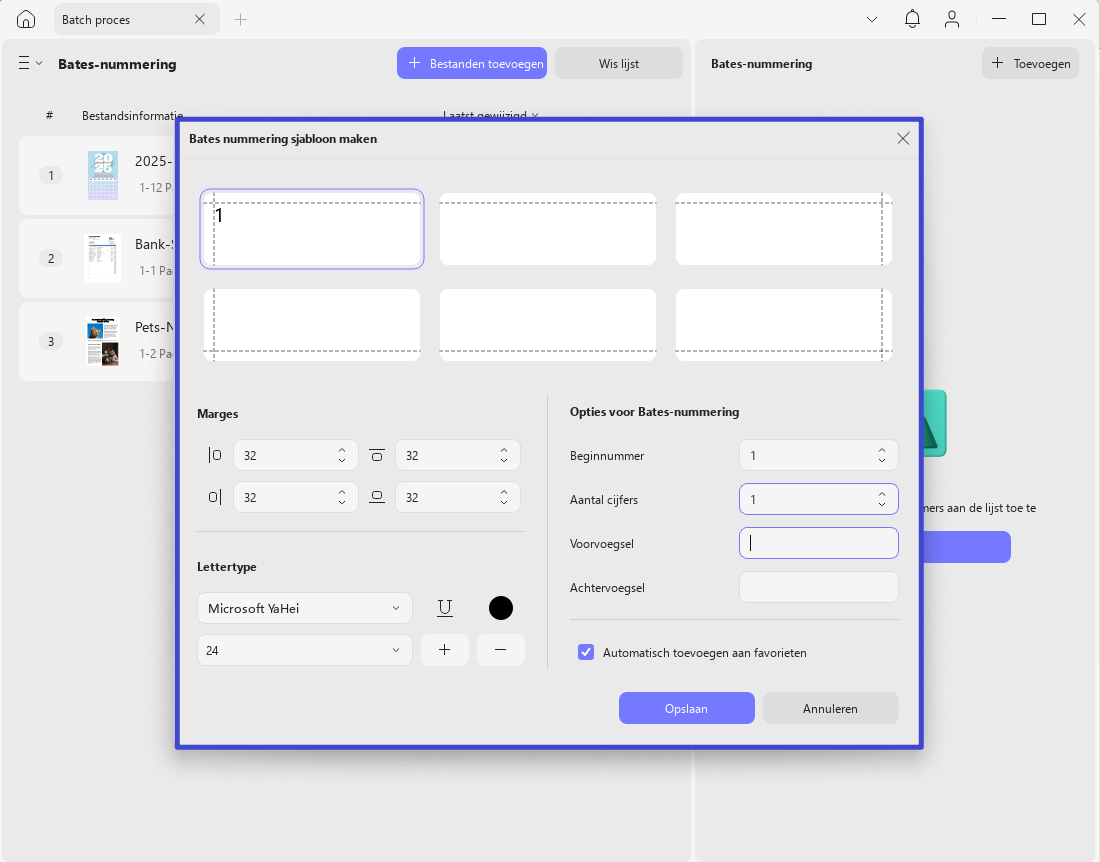Click the Opslaan button

coord(686,708)
